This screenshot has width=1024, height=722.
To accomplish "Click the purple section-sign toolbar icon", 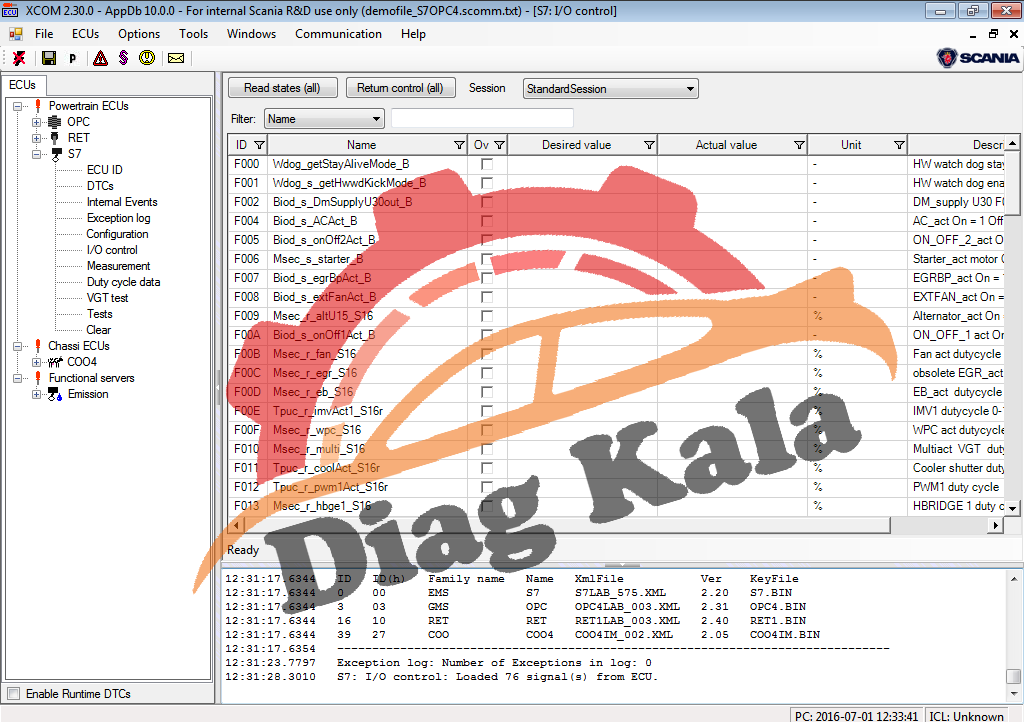I will click(123, 58).
